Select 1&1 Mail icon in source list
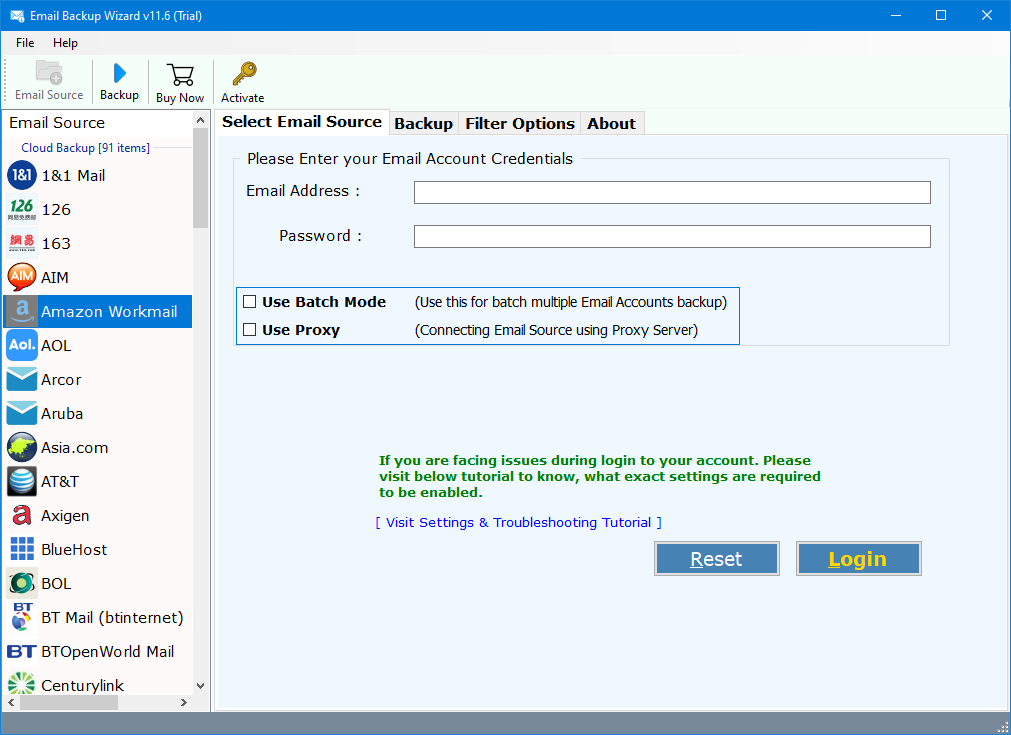Viewport: 1011px width, 735px height. click(22, 176)
